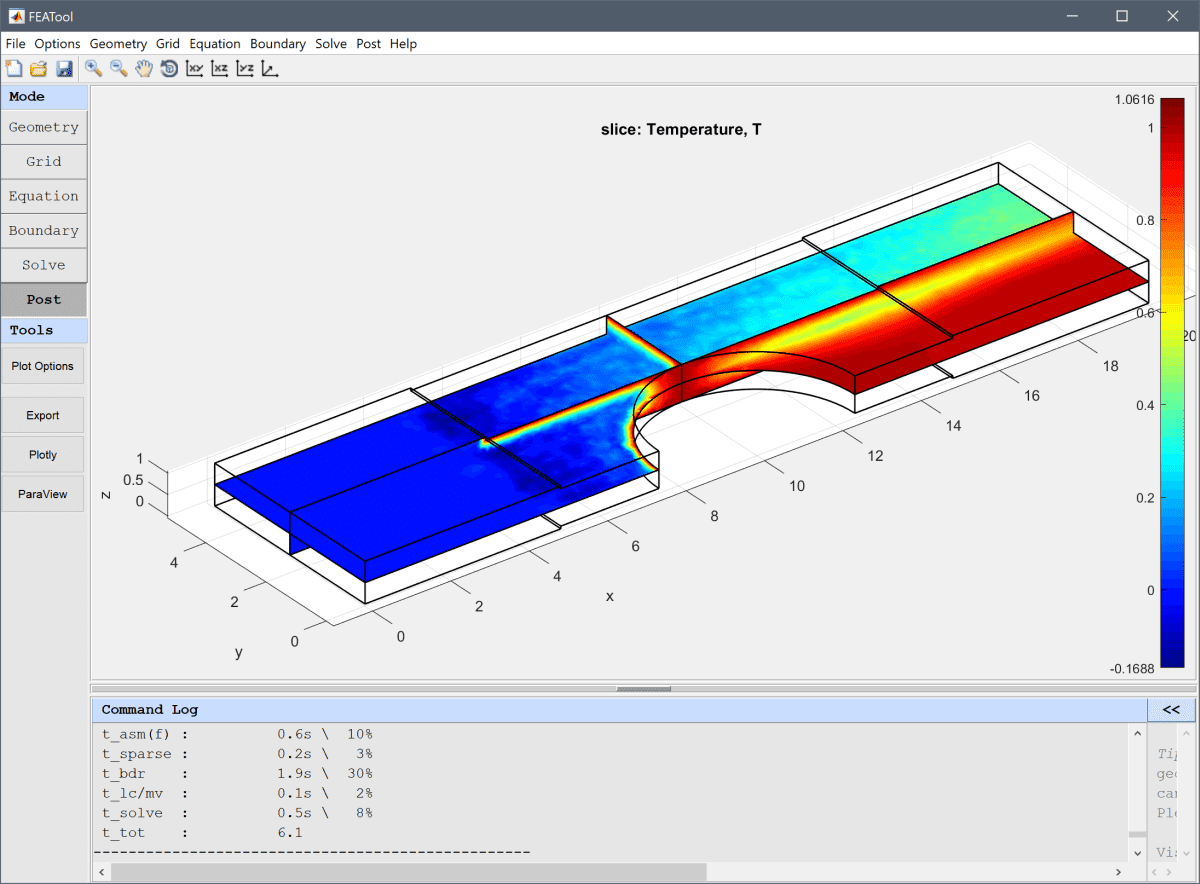The width and height of the screenshot is (1200, 884).
Task: Switch to Grid mode
Action: pyautogui.click(x=44, y=161)
